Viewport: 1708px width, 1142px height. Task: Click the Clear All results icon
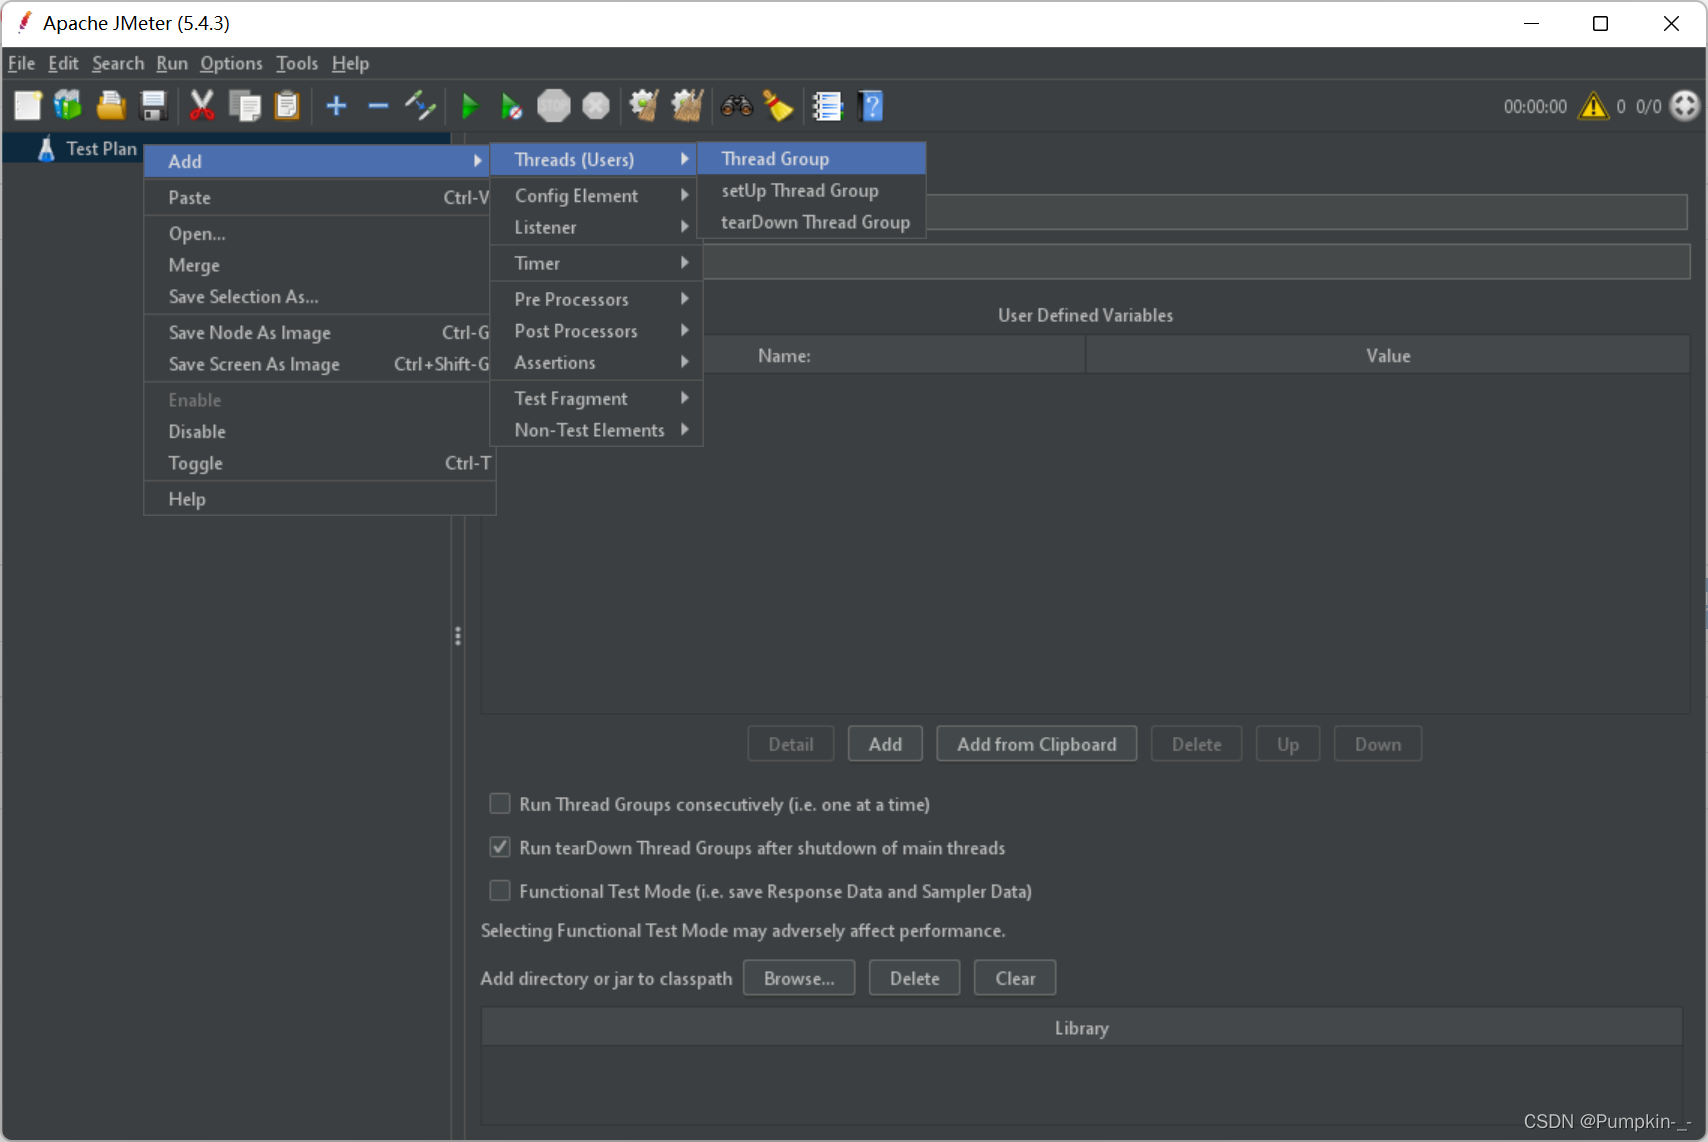pos(687,105)
